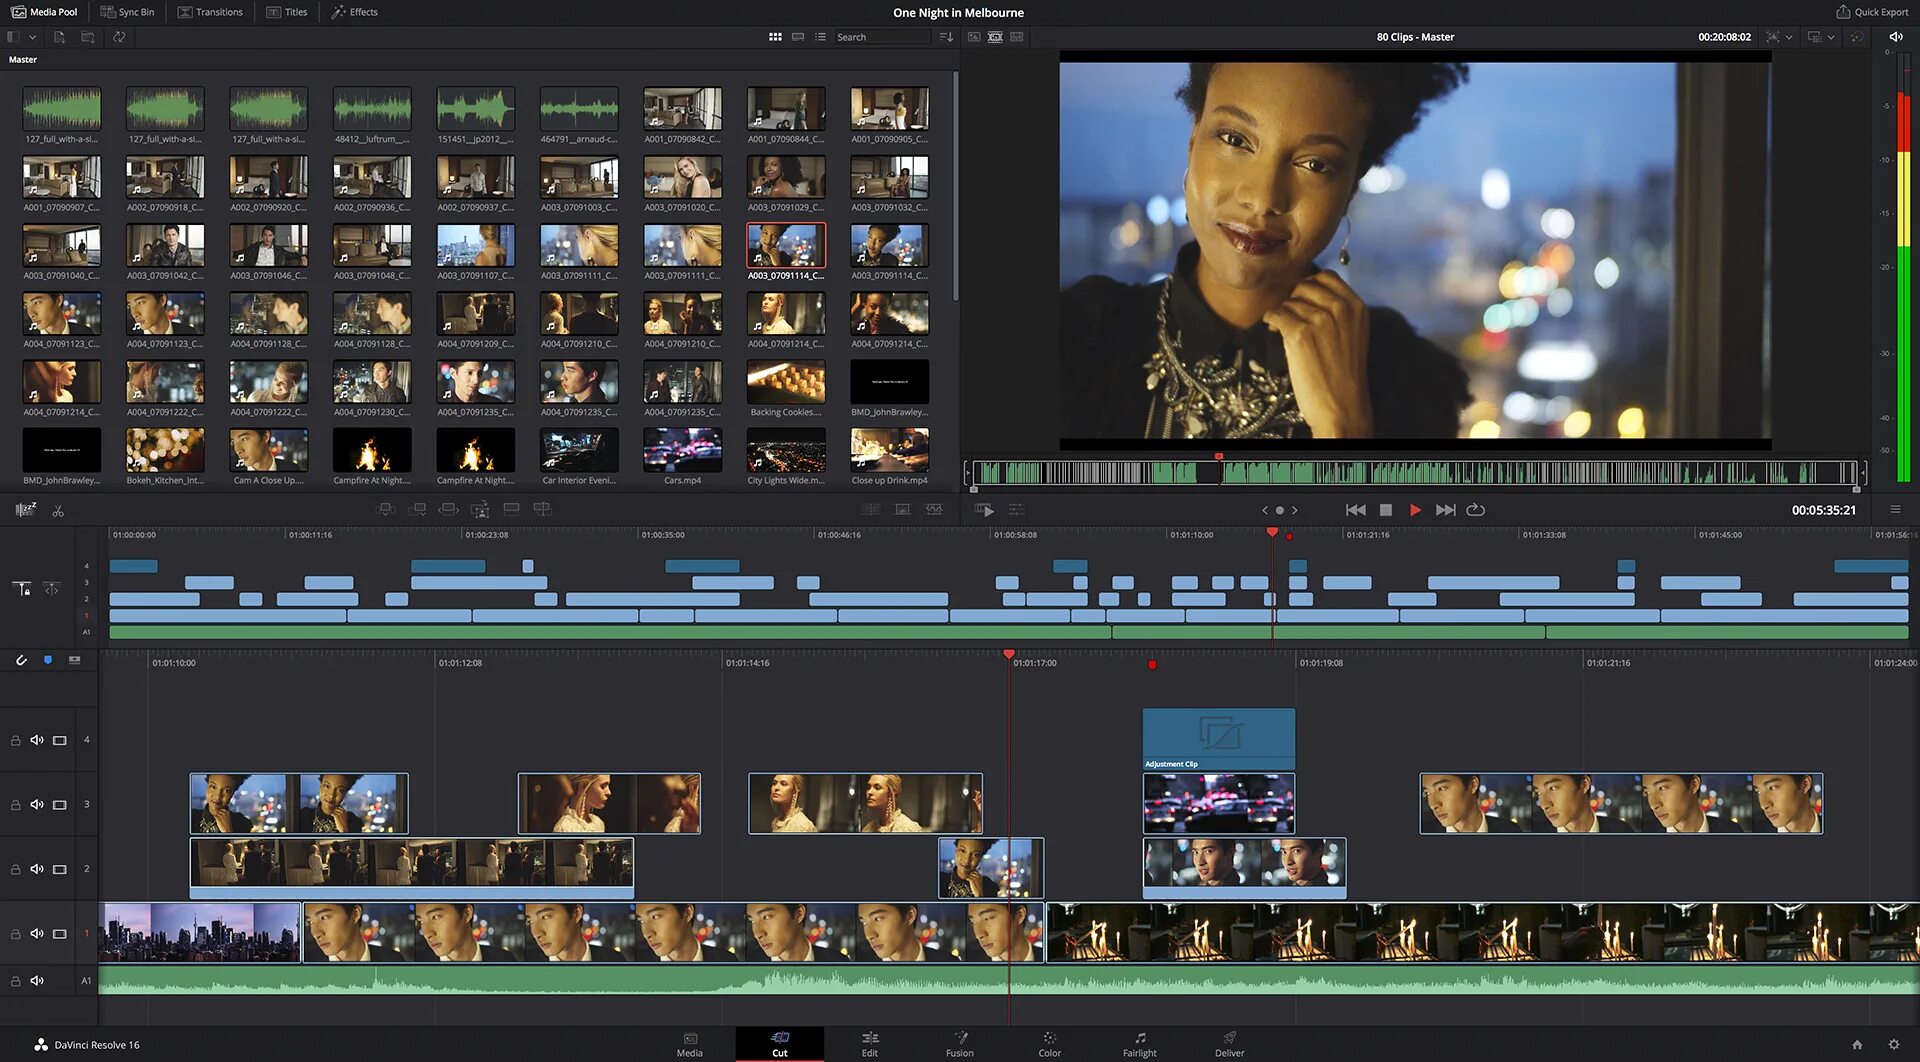Switch to the Media page
Screen dimensions: 1920x1062
click(690, 1044)
